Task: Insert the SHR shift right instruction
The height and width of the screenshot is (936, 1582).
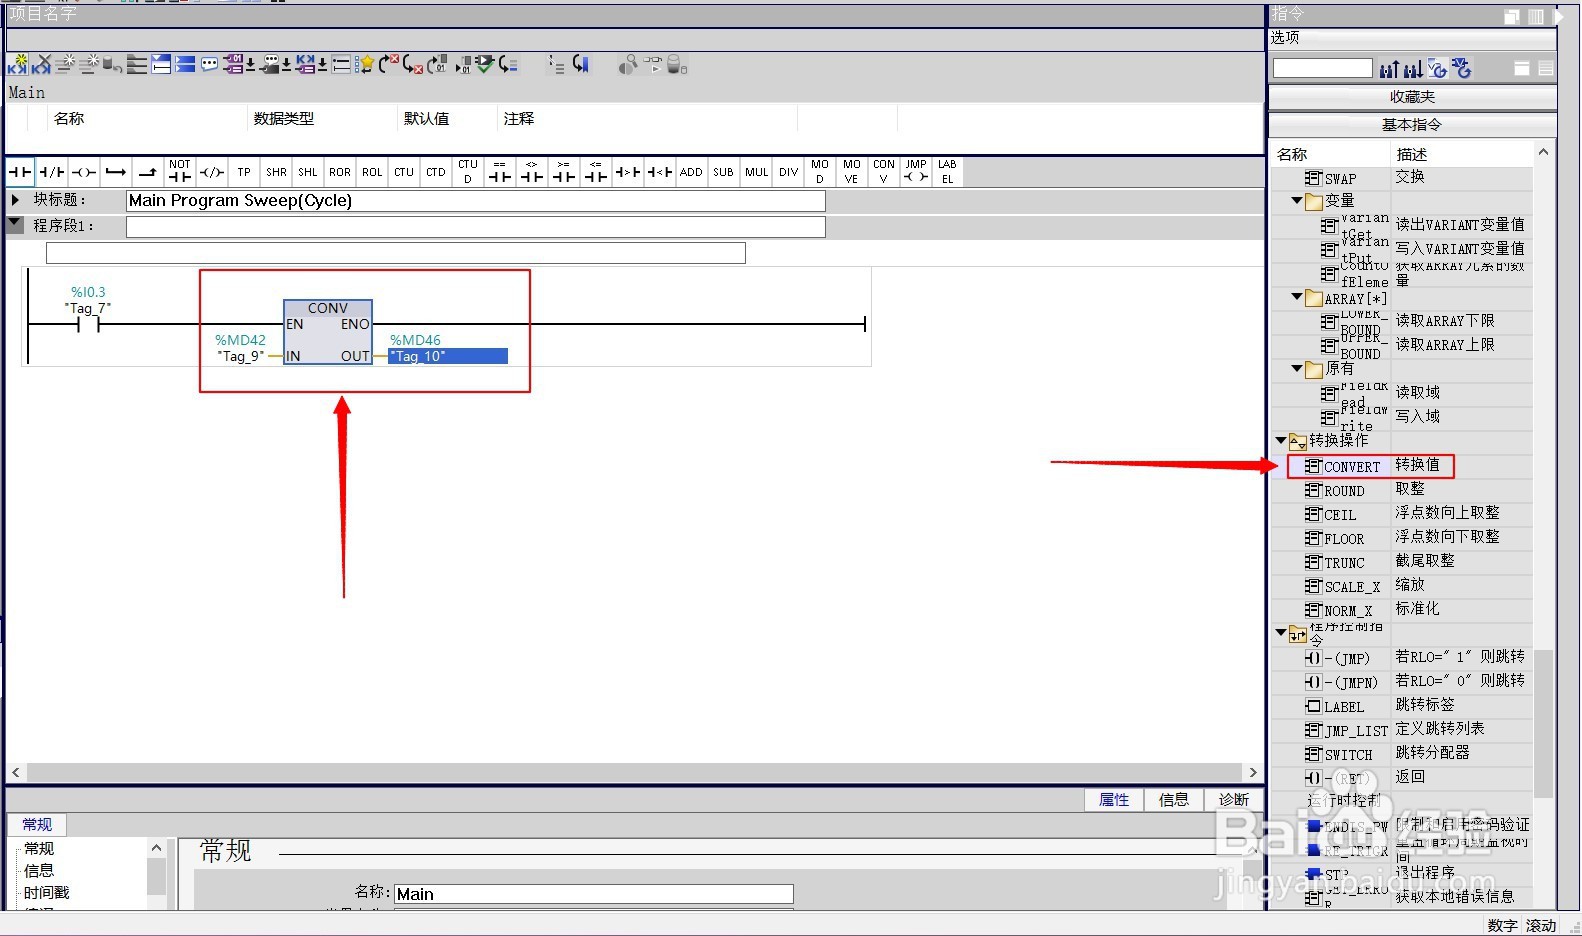Action: coord(276,172)
